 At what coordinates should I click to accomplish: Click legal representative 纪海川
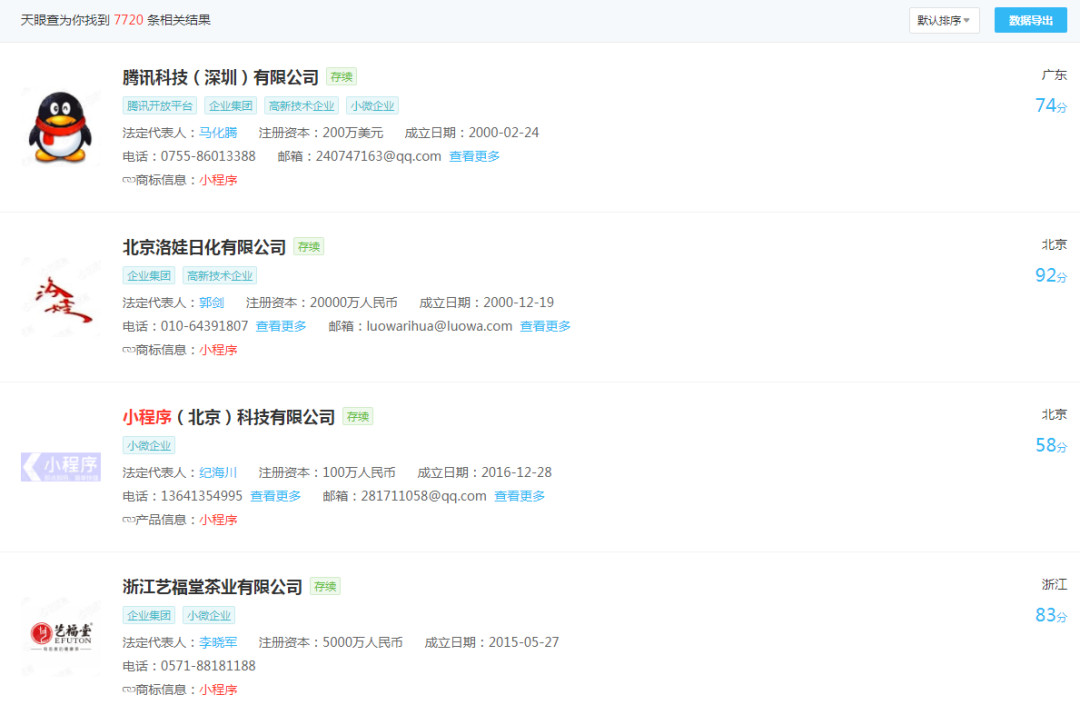pos(218,473)
